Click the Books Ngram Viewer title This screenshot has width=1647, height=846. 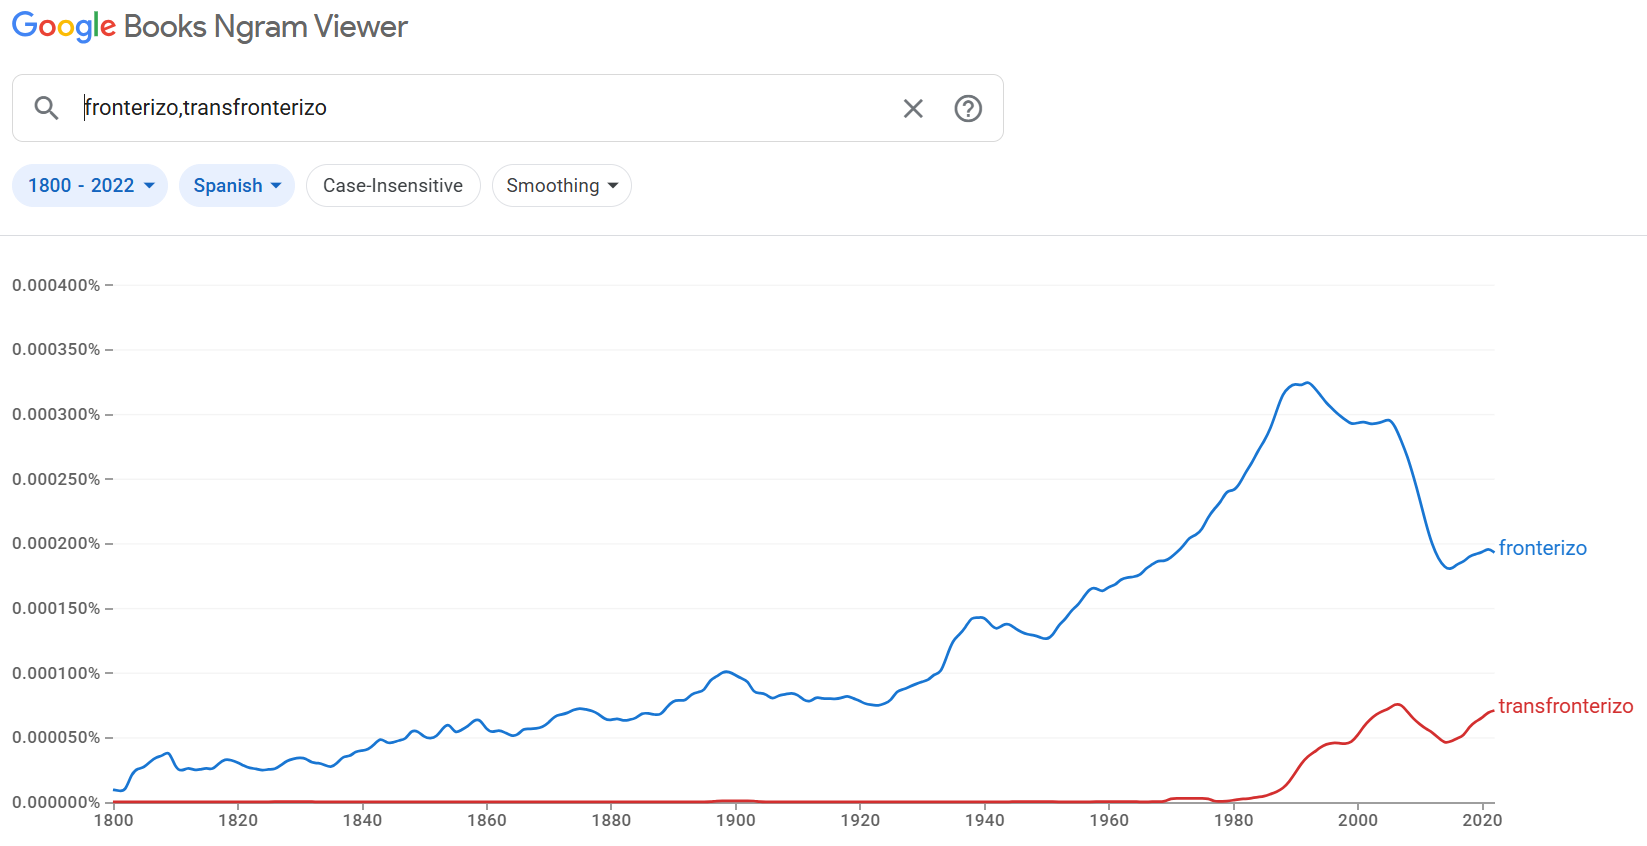click(x=265, y=27)
